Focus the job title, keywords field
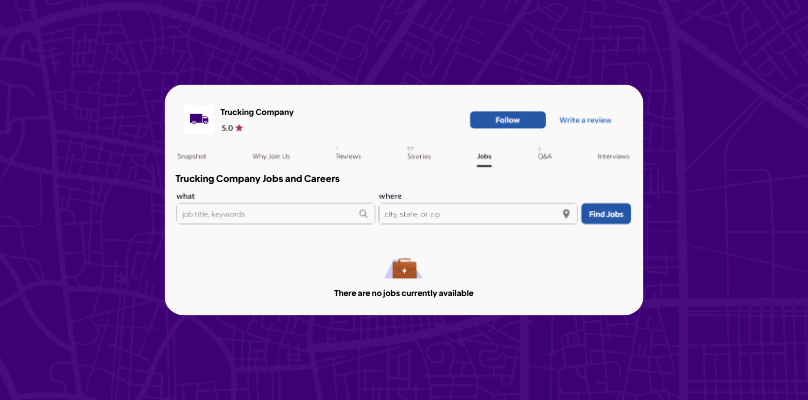Image resolution: width=808 pixels, height=400 pixels. click(x=276, y=214)
